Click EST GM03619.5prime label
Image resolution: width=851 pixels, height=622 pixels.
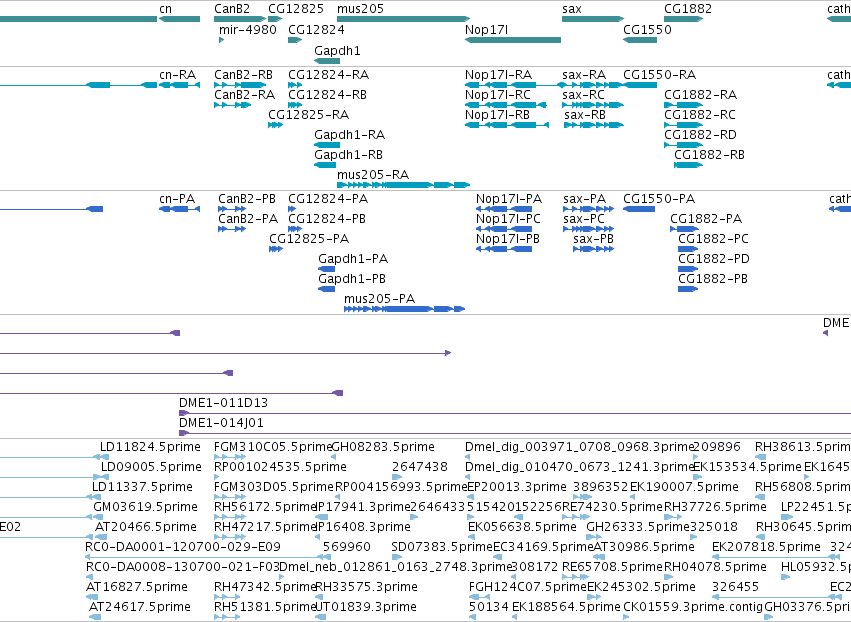point(145,507)
